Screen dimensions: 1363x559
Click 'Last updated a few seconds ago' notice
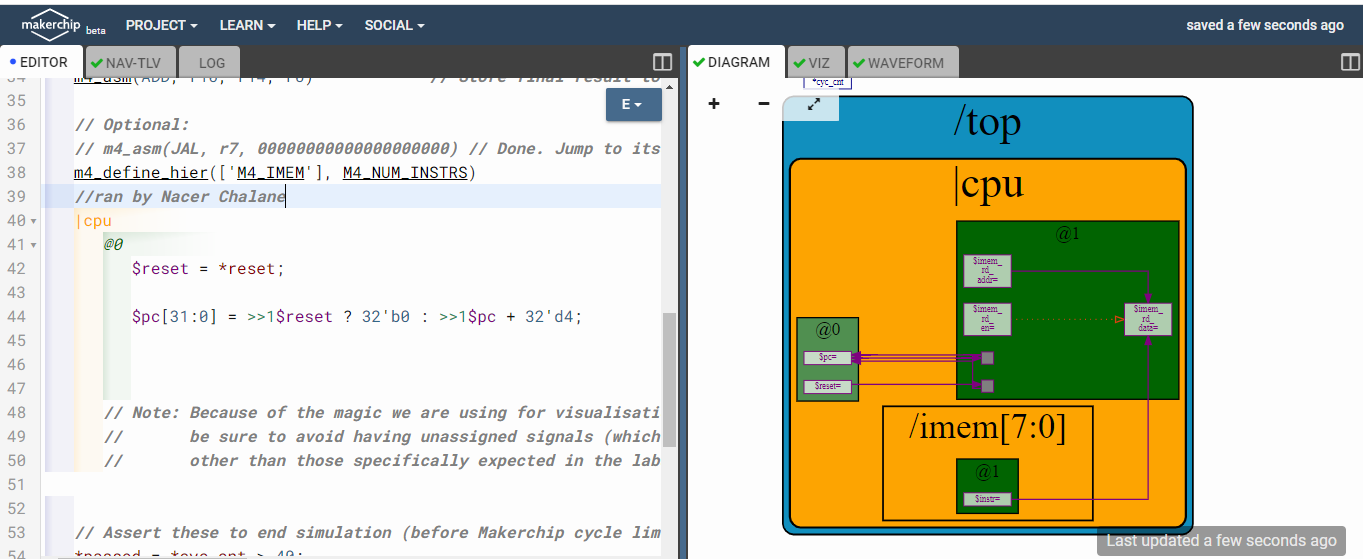pyautogui.click(x=1221, y=541)
